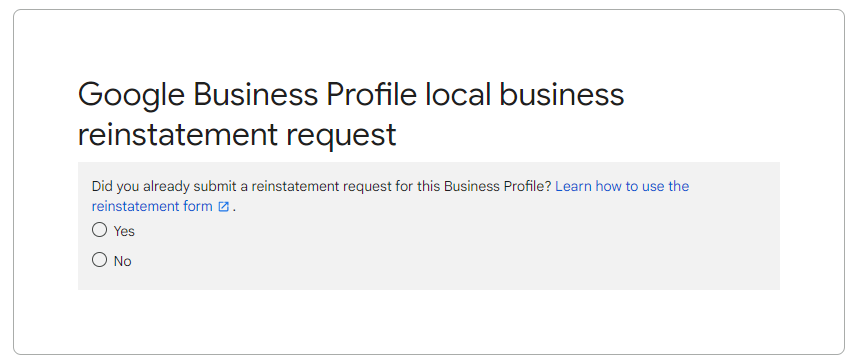Click "Business Profile?" in the question sentence

pos(498,186)
